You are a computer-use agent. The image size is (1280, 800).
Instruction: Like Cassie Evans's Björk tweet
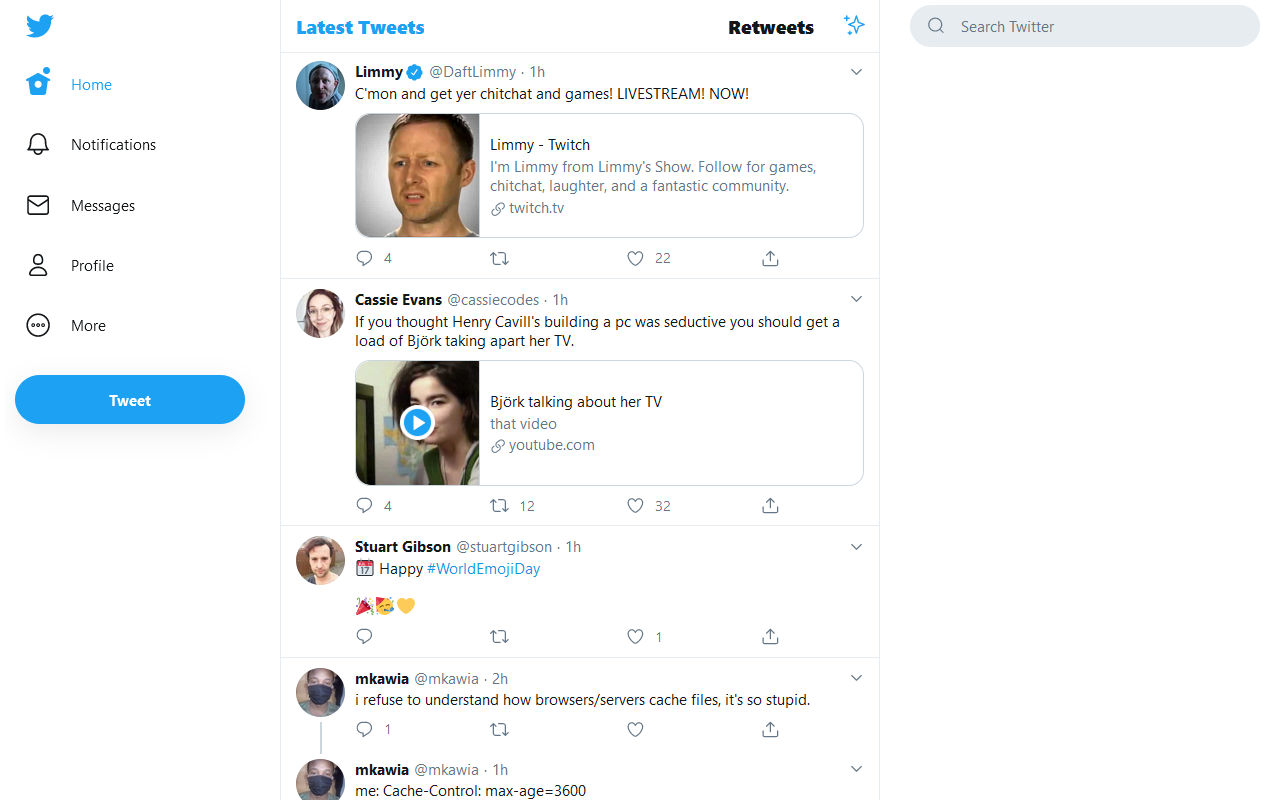(635, 505)
